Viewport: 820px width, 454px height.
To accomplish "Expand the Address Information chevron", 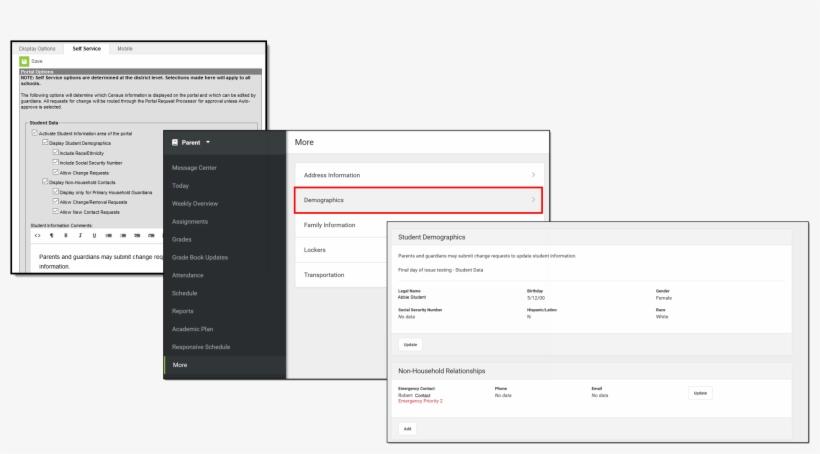I will click(x=533, y=175).
